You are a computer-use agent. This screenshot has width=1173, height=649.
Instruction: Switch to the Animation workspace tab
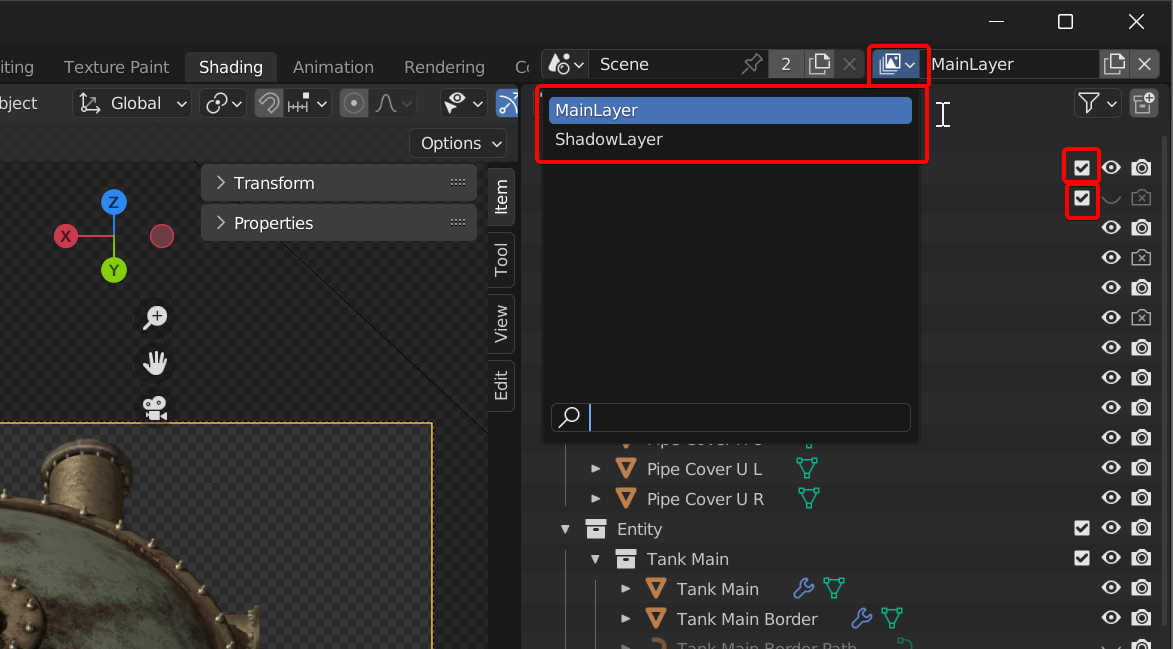[x=333, y=67]
